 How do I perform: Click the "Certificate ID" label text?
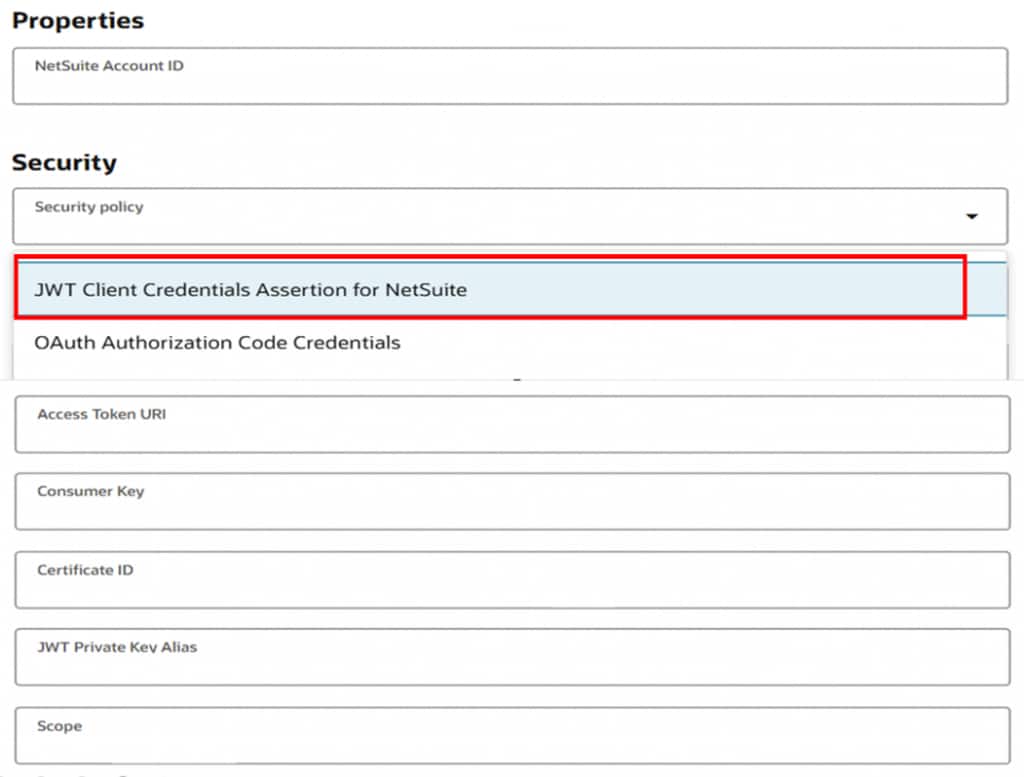click(85, 570)
